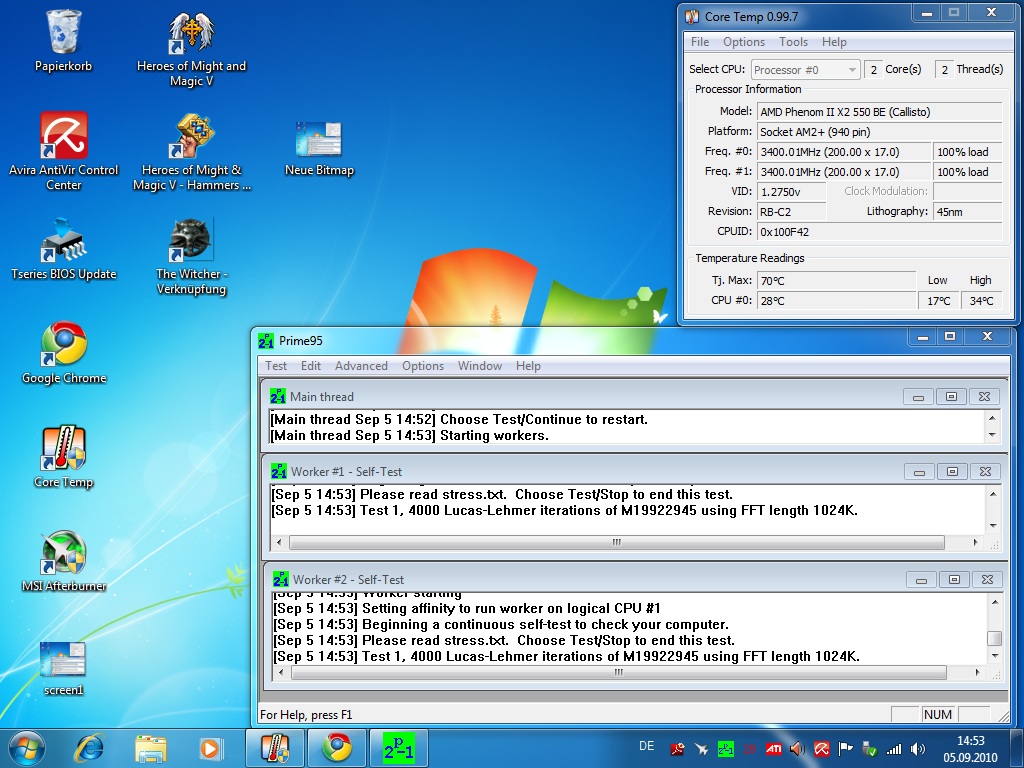Click the Safely Remove Hardware tray icon
The image size is (1024, 768).
tap(869, 749)
